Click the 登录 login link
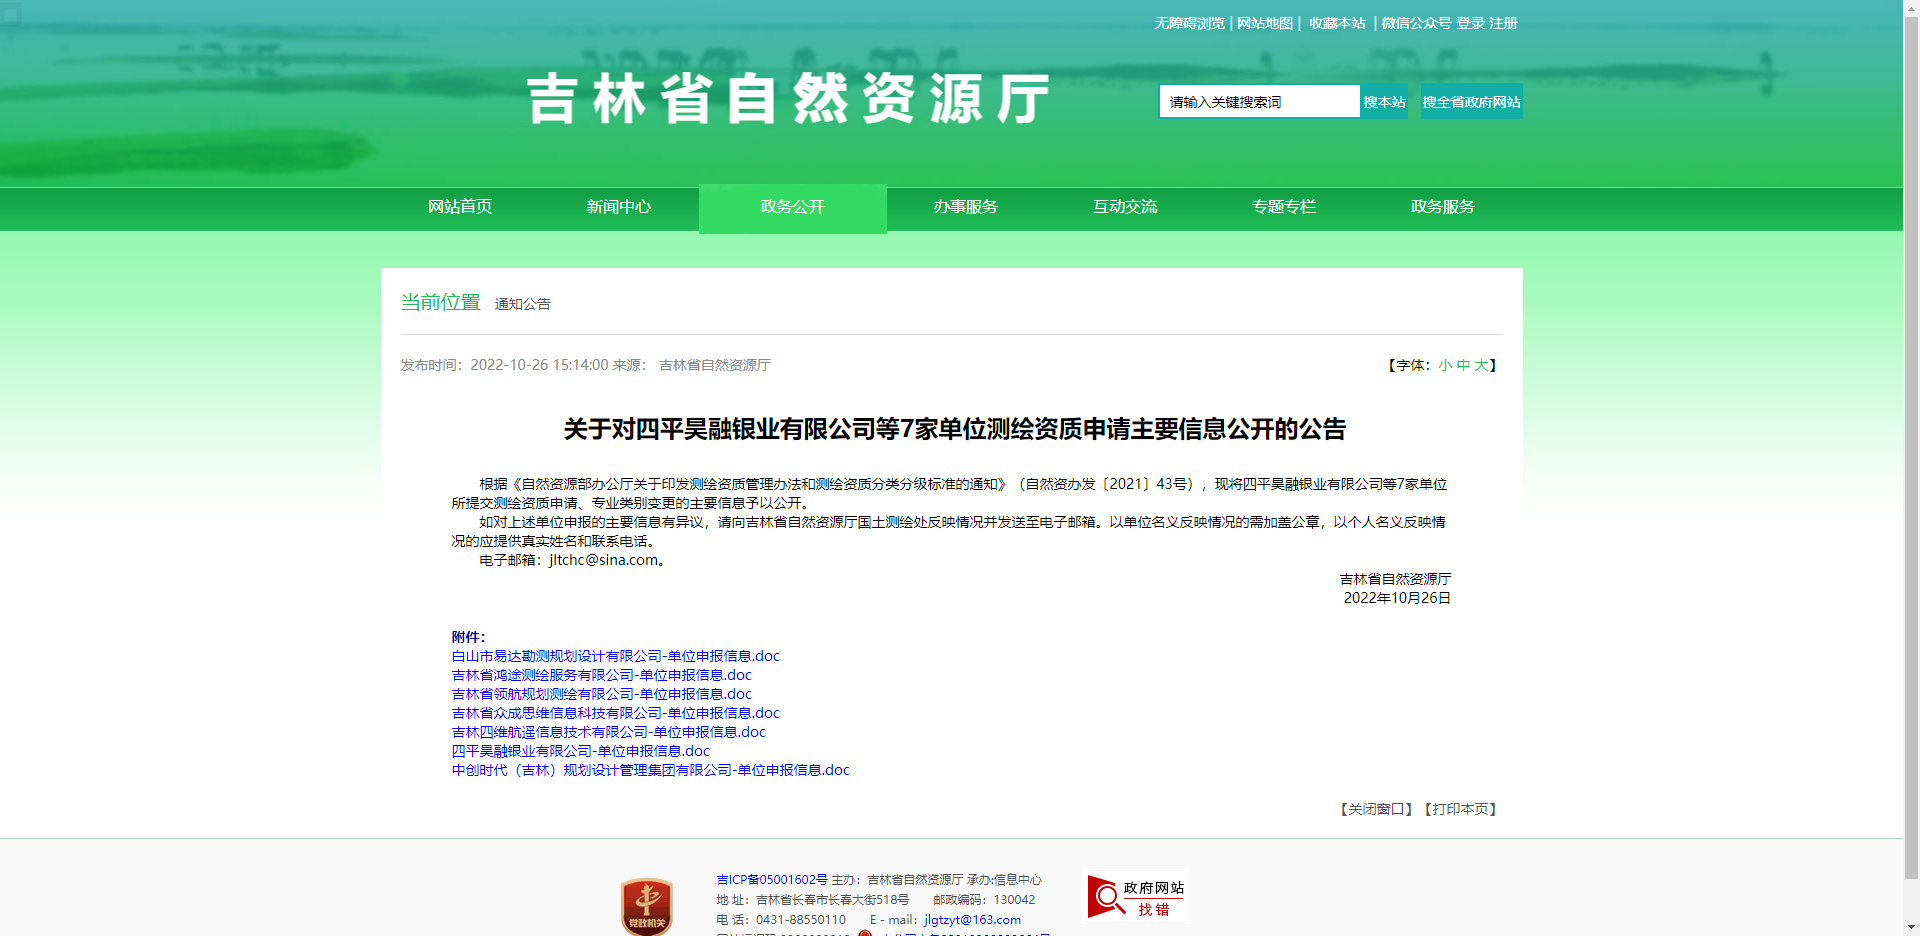The height and width of the screenshot is (936, 1920). point(1468,23)
